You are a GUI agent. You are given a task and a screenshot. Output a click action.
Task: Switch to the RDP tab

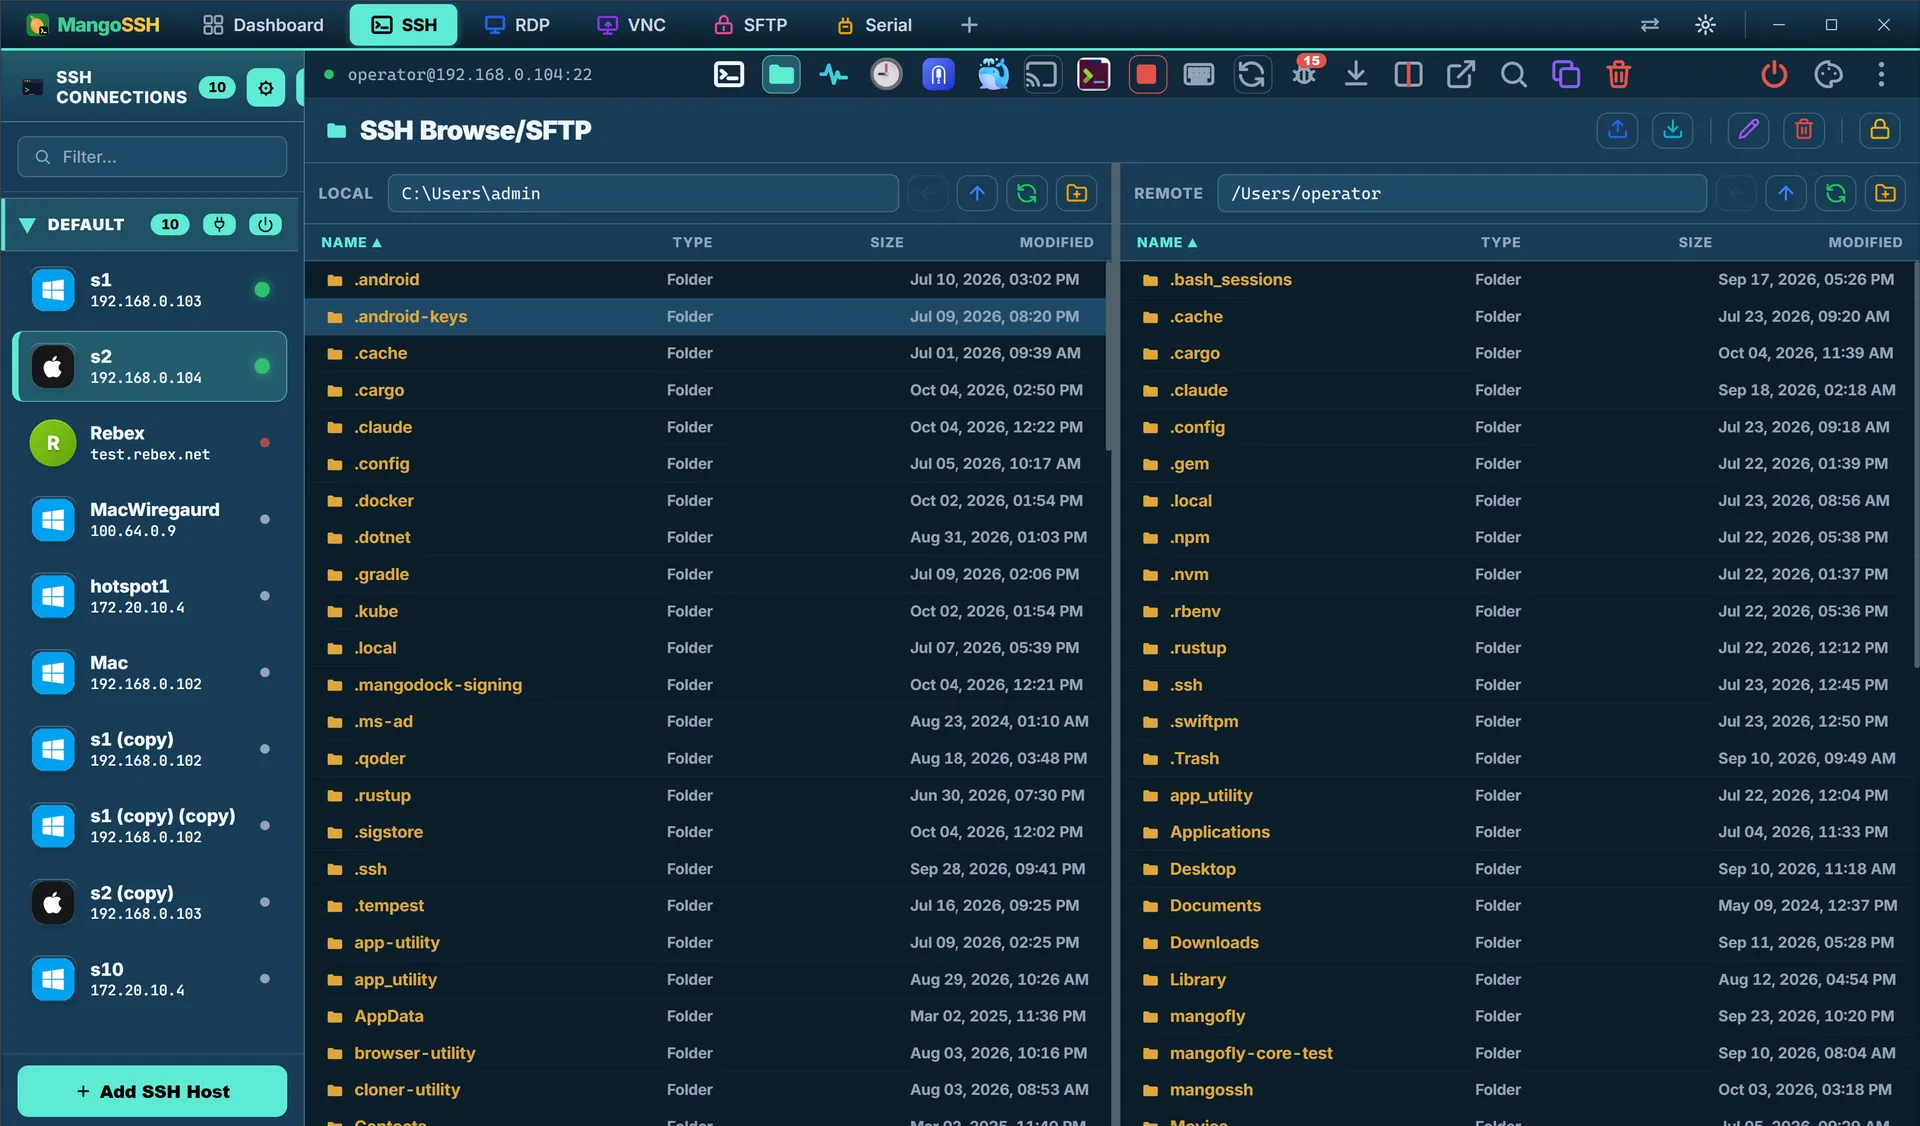tap(517, 25)
